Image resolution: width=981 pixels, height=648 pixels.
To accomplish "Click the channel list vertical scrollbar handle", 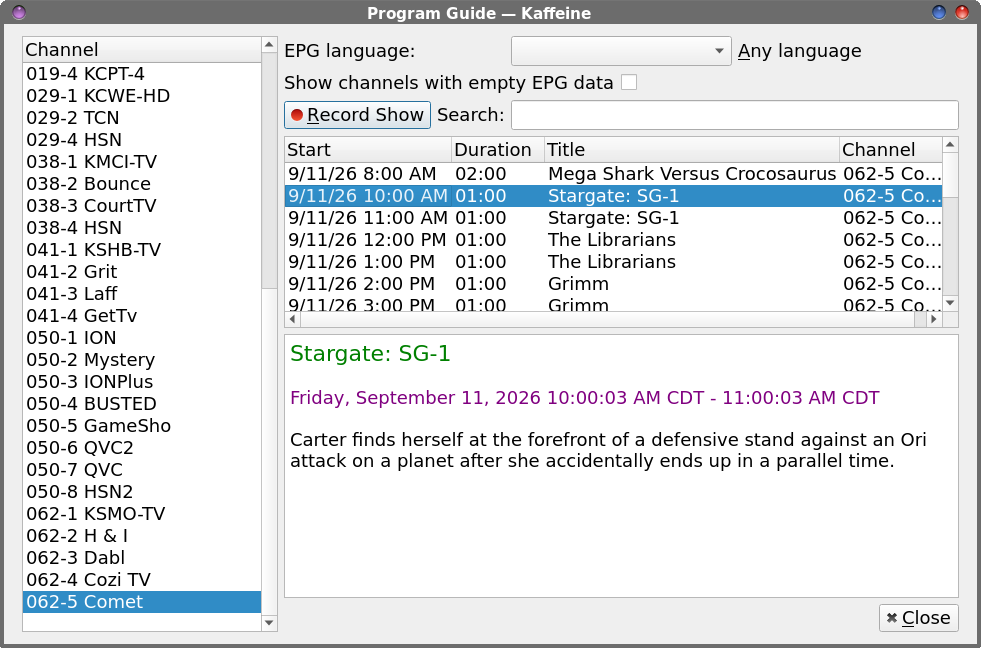I will (x=270, y=170).
